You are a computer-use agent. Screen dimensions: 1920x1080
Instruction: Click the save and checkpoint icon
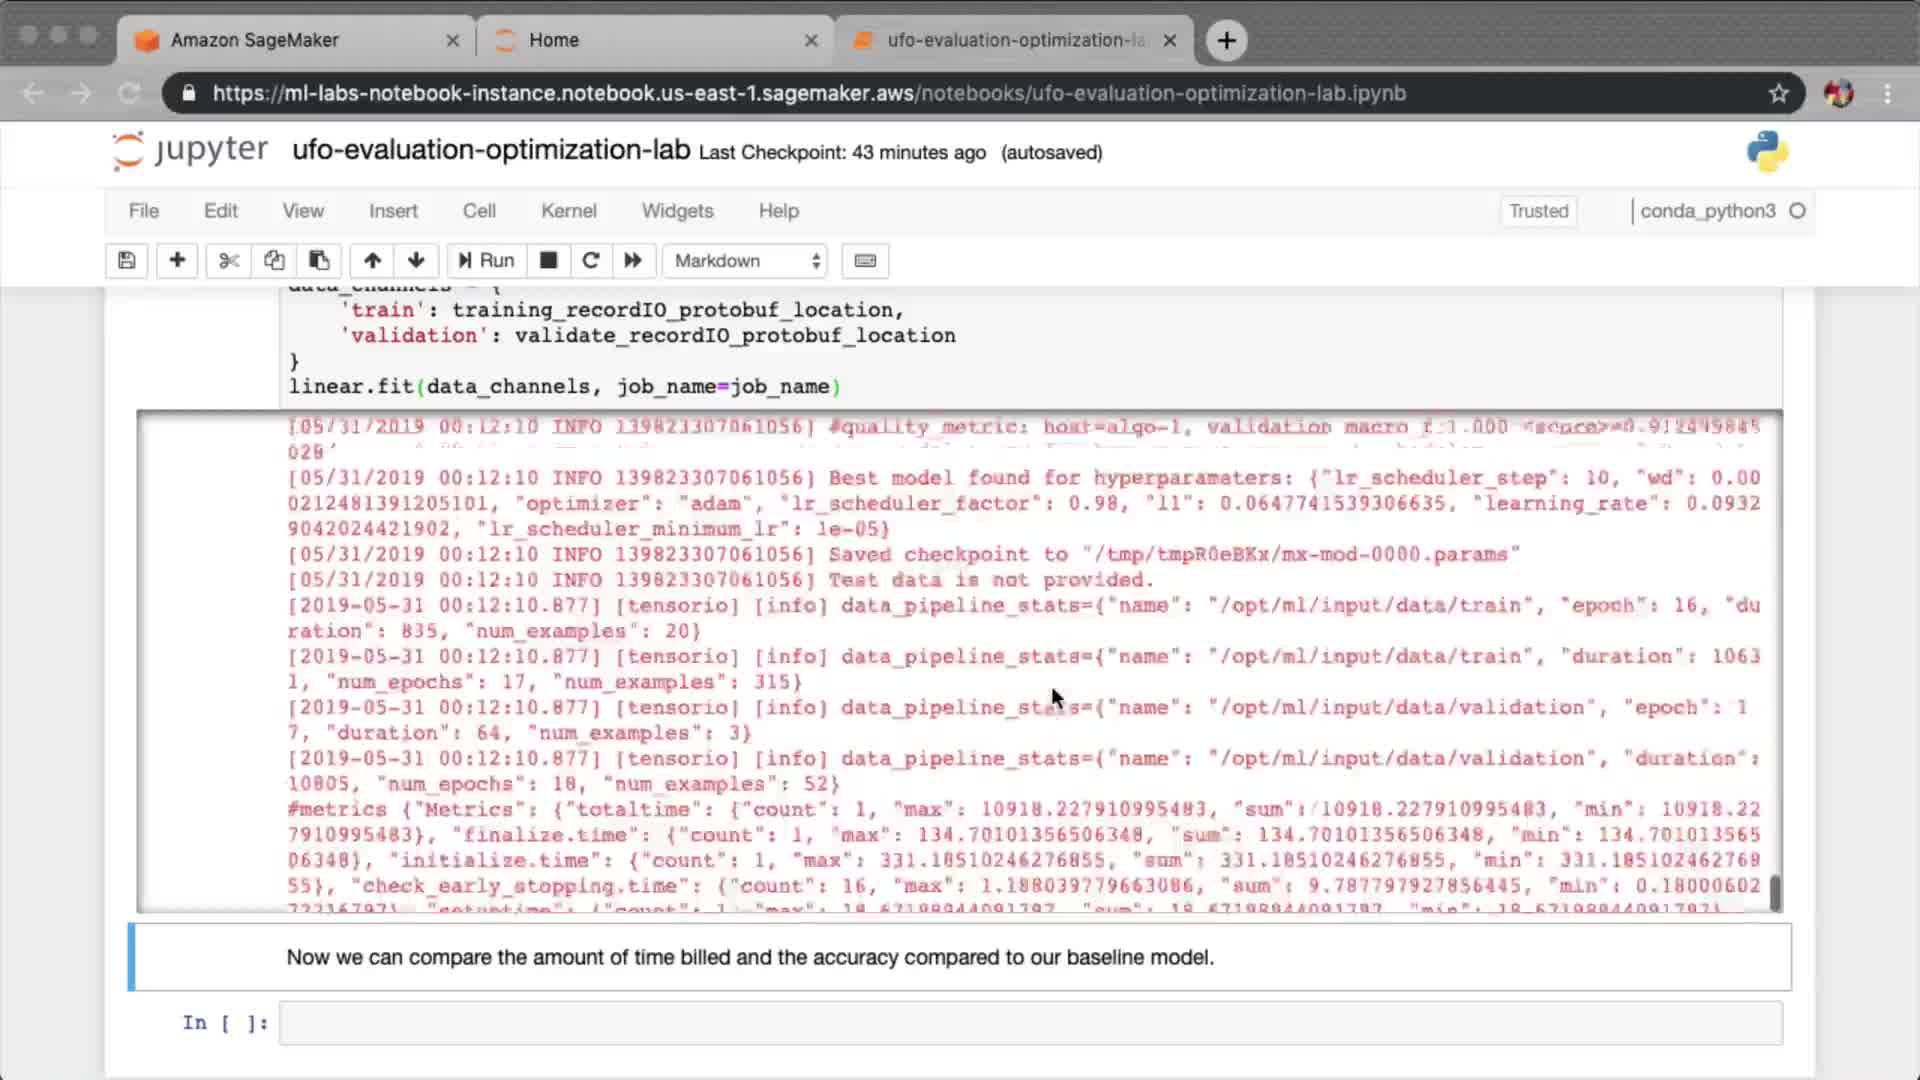[127, 261]
